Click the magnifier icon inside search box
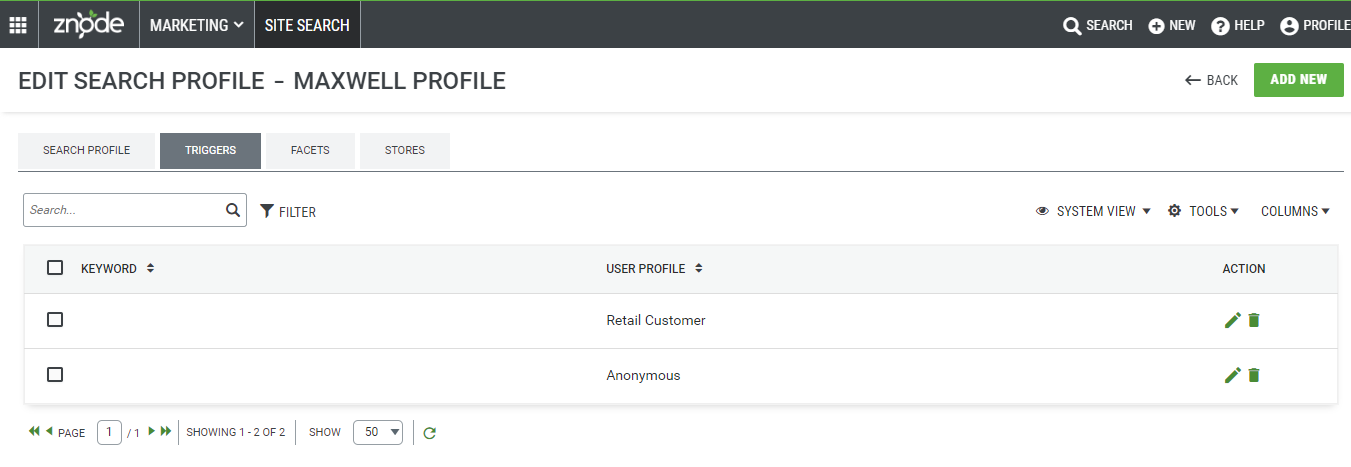1351x467 pixels. [x=233, y=210]
